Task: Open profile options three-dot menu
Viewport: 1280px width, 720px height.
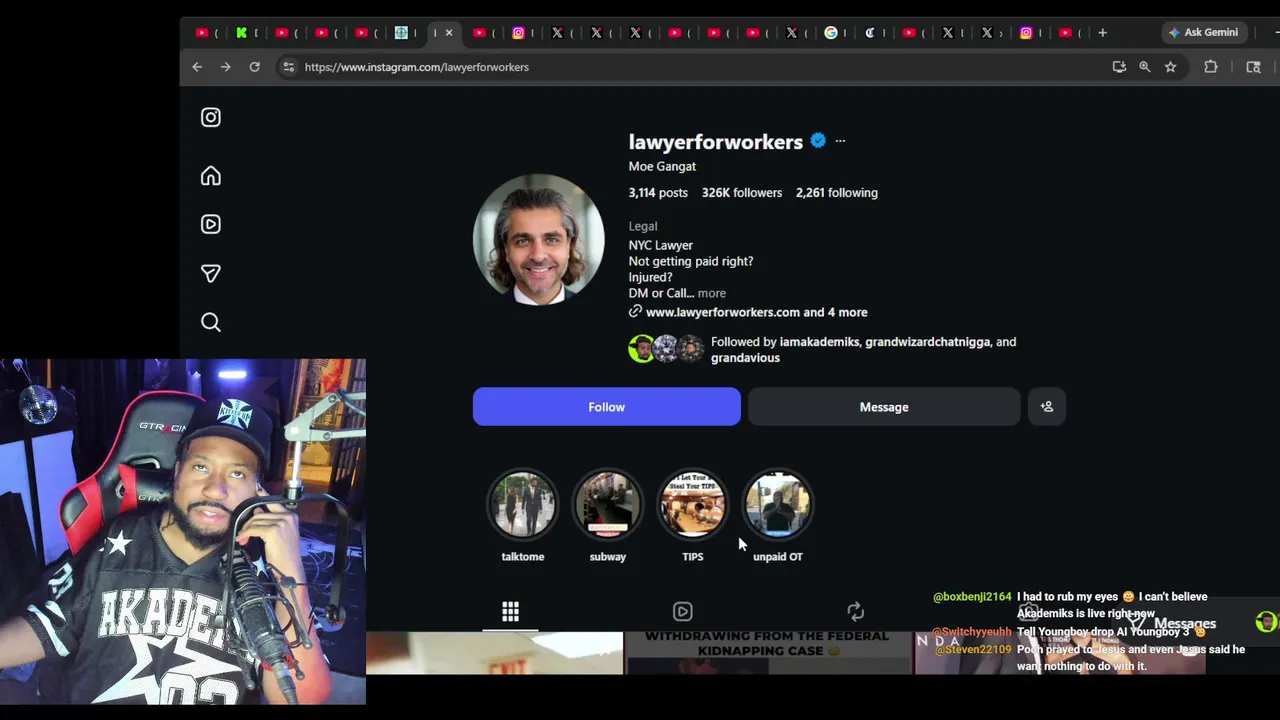Action: [x=840, y=141]
